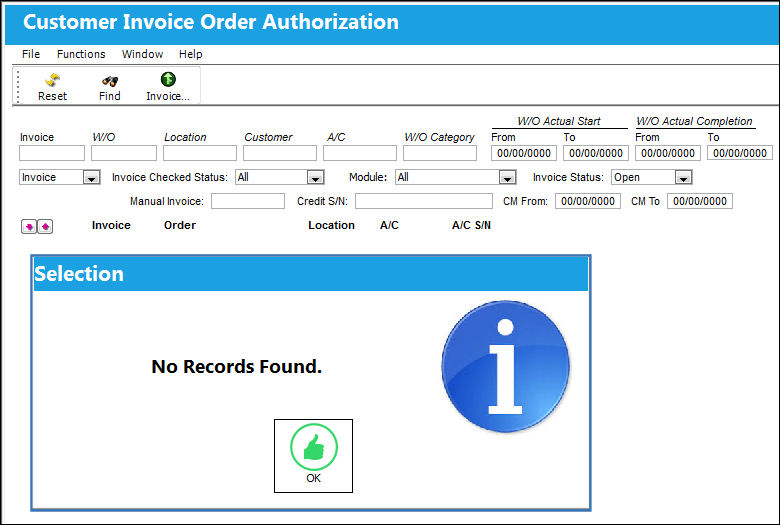This screenshot has width=780, height=525.
Task: Click W/O Actual Start From date field
Action: [x=524, y=153]
